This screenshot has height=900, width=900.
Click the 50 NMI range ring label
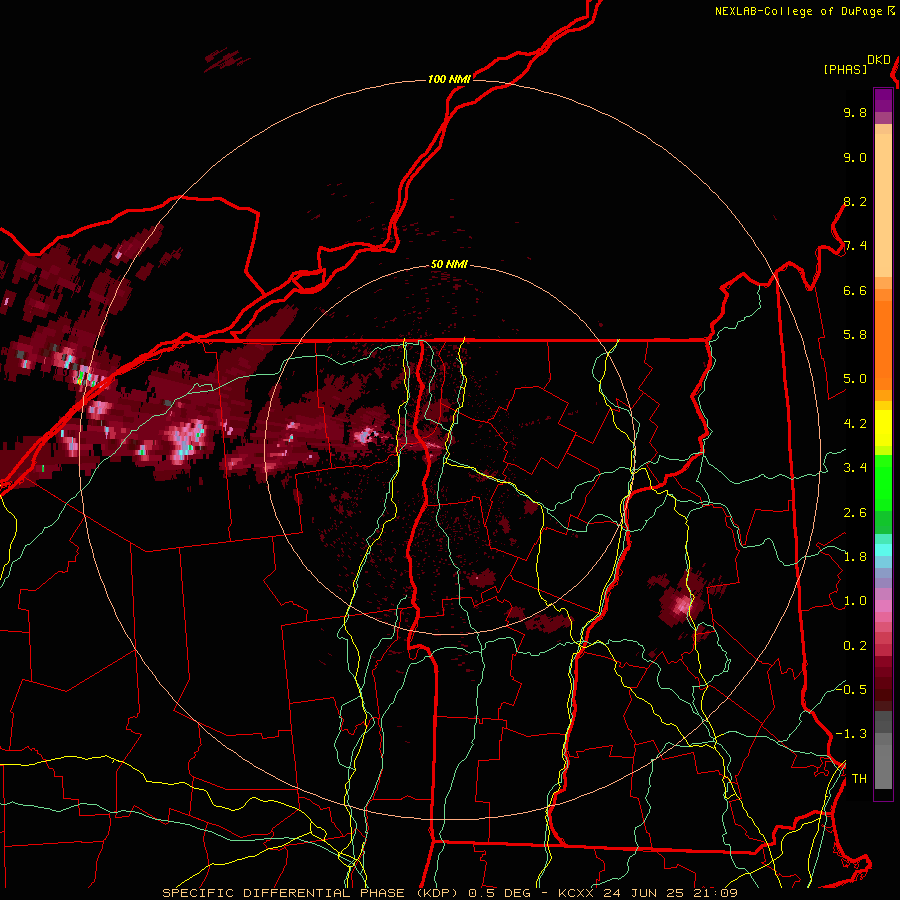449,265
